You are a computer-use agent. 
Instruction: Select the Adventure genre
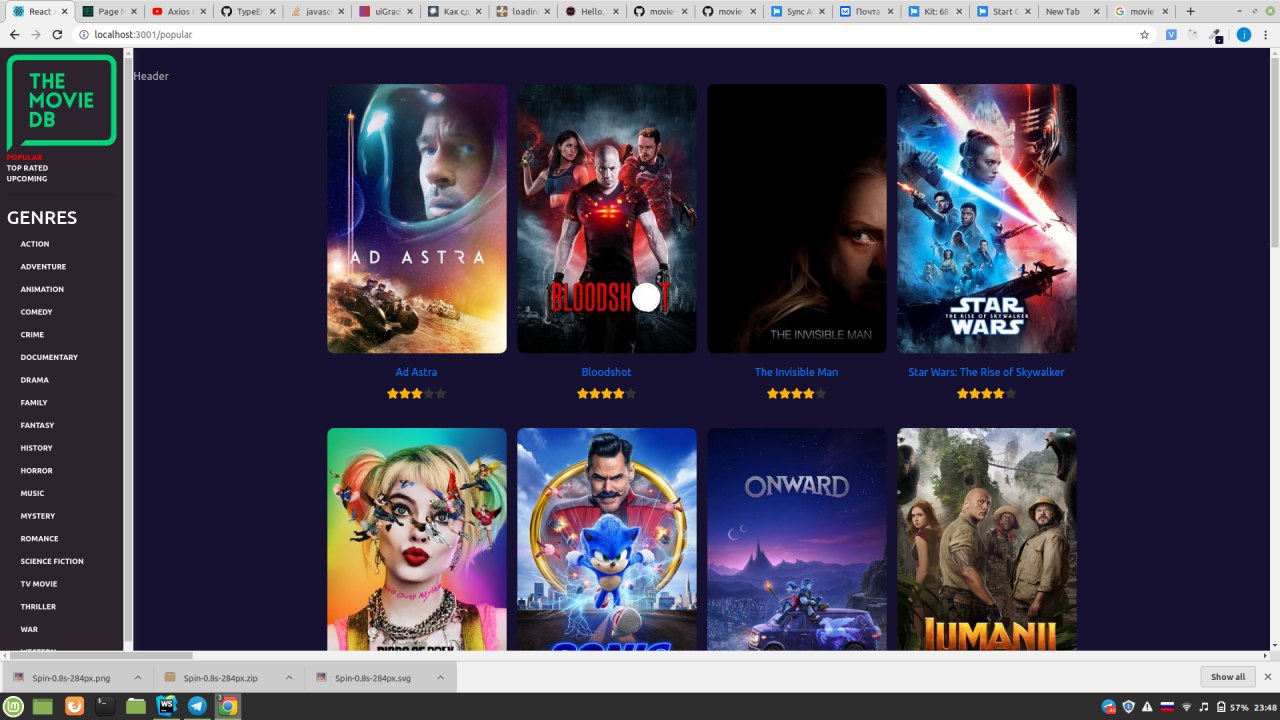point(43,267)
